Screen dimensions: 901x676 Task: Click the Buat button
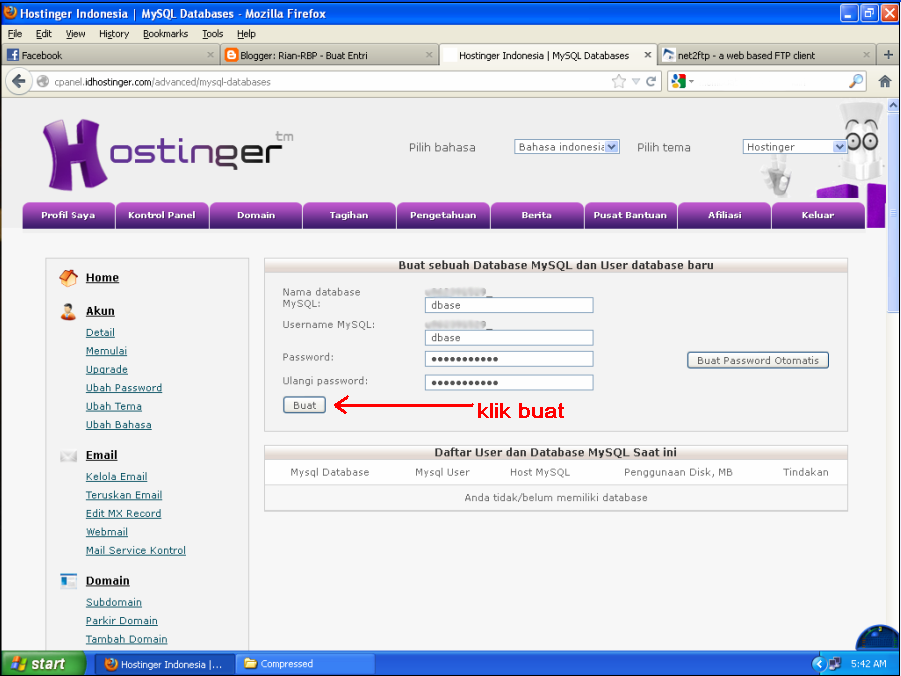coord(305,405)
